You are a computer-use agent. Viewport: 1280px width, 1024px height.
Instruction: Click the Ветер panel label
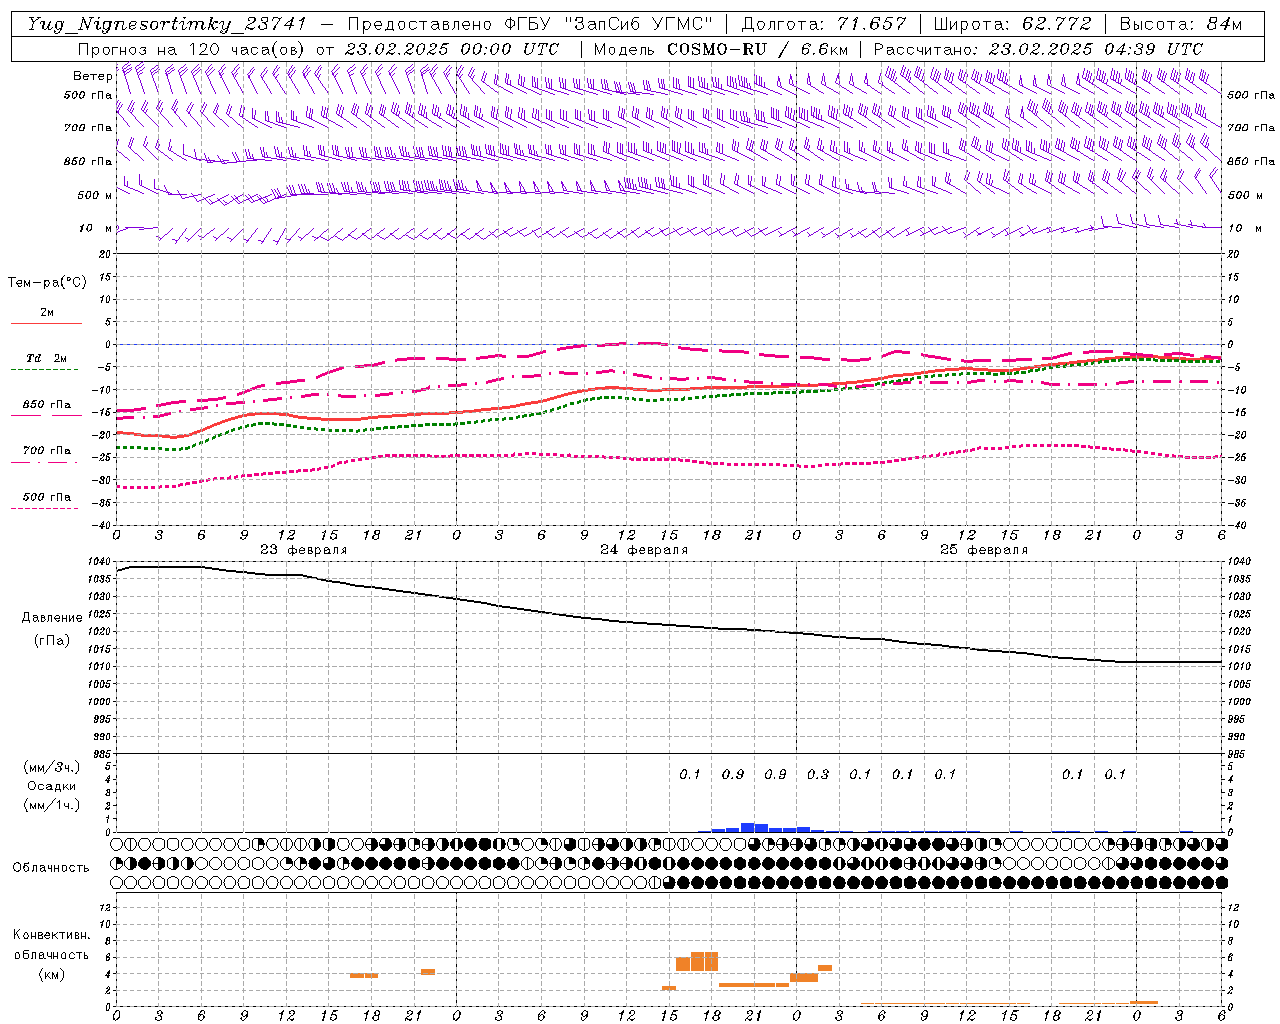pos(92,76)
